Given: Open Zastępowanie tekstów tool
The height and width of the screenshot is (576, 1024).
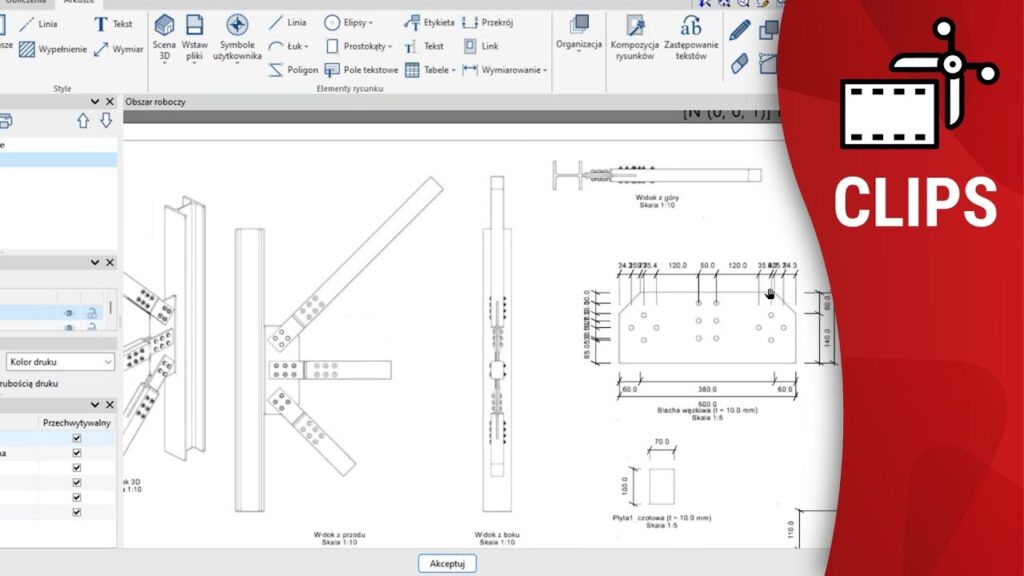Looking at the screenshot, I should click(x=691, y=38).
